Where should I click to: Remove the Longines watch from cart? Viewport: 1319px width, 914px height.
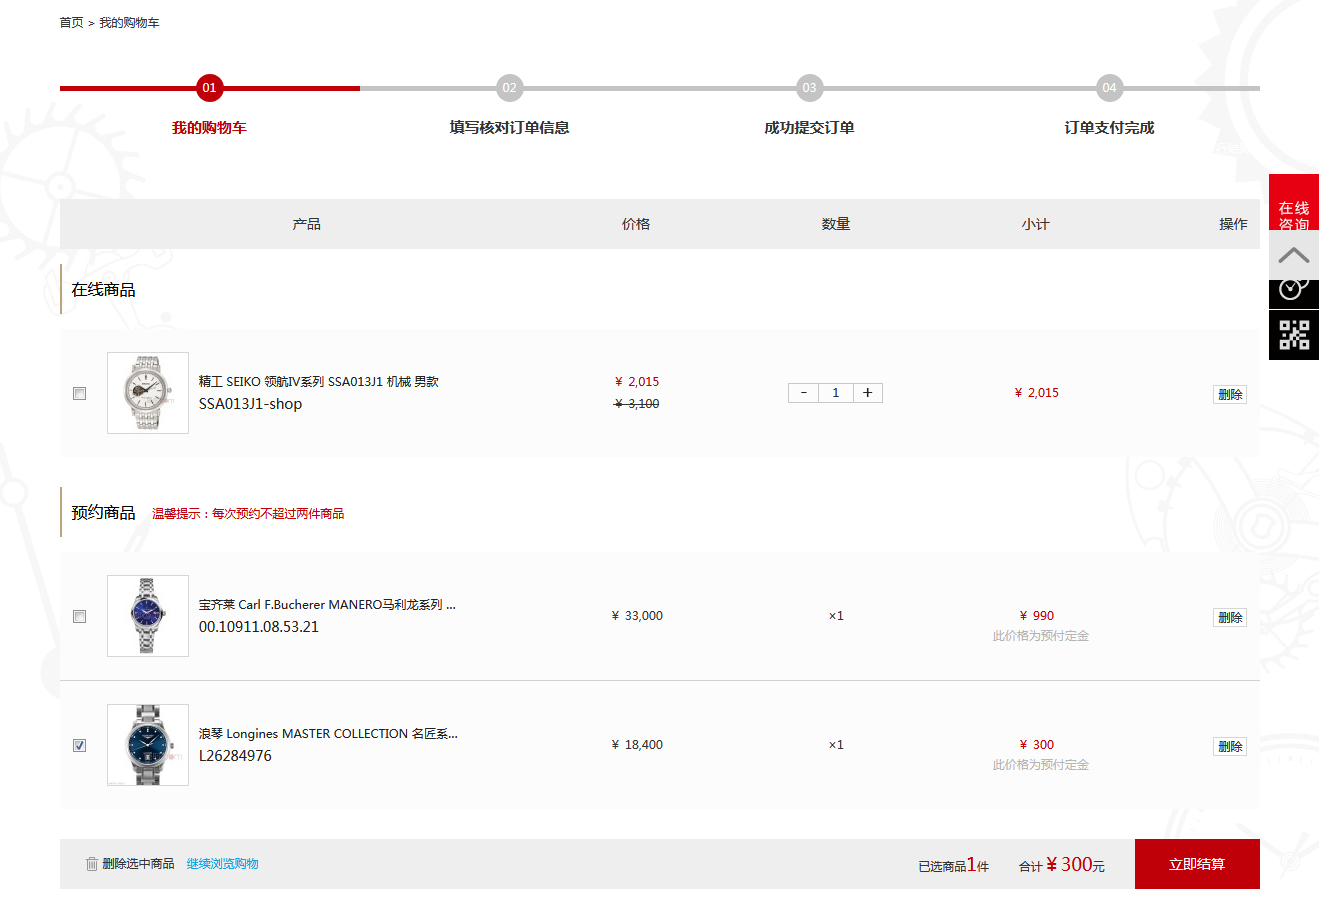click(1230, 747)
